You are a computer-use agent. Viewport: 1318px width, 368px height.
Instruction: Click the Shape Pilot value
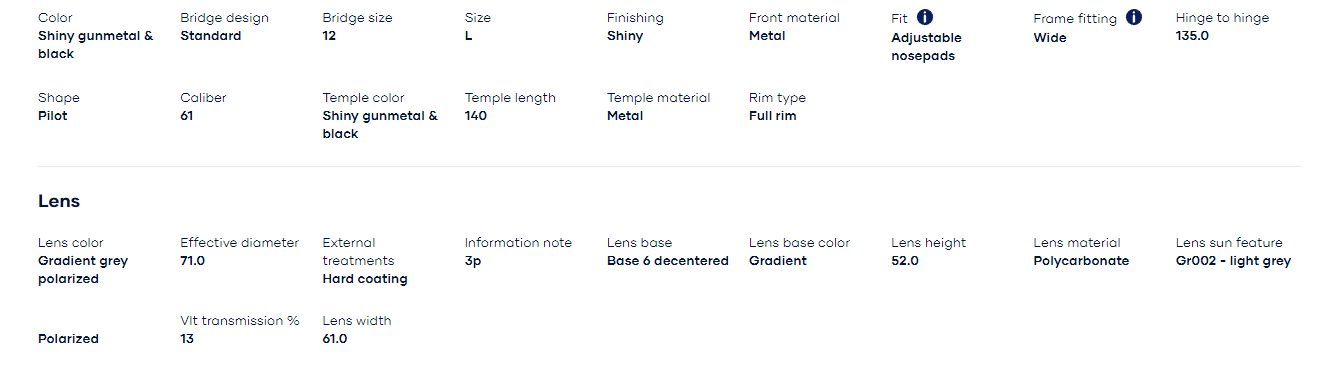53,116
